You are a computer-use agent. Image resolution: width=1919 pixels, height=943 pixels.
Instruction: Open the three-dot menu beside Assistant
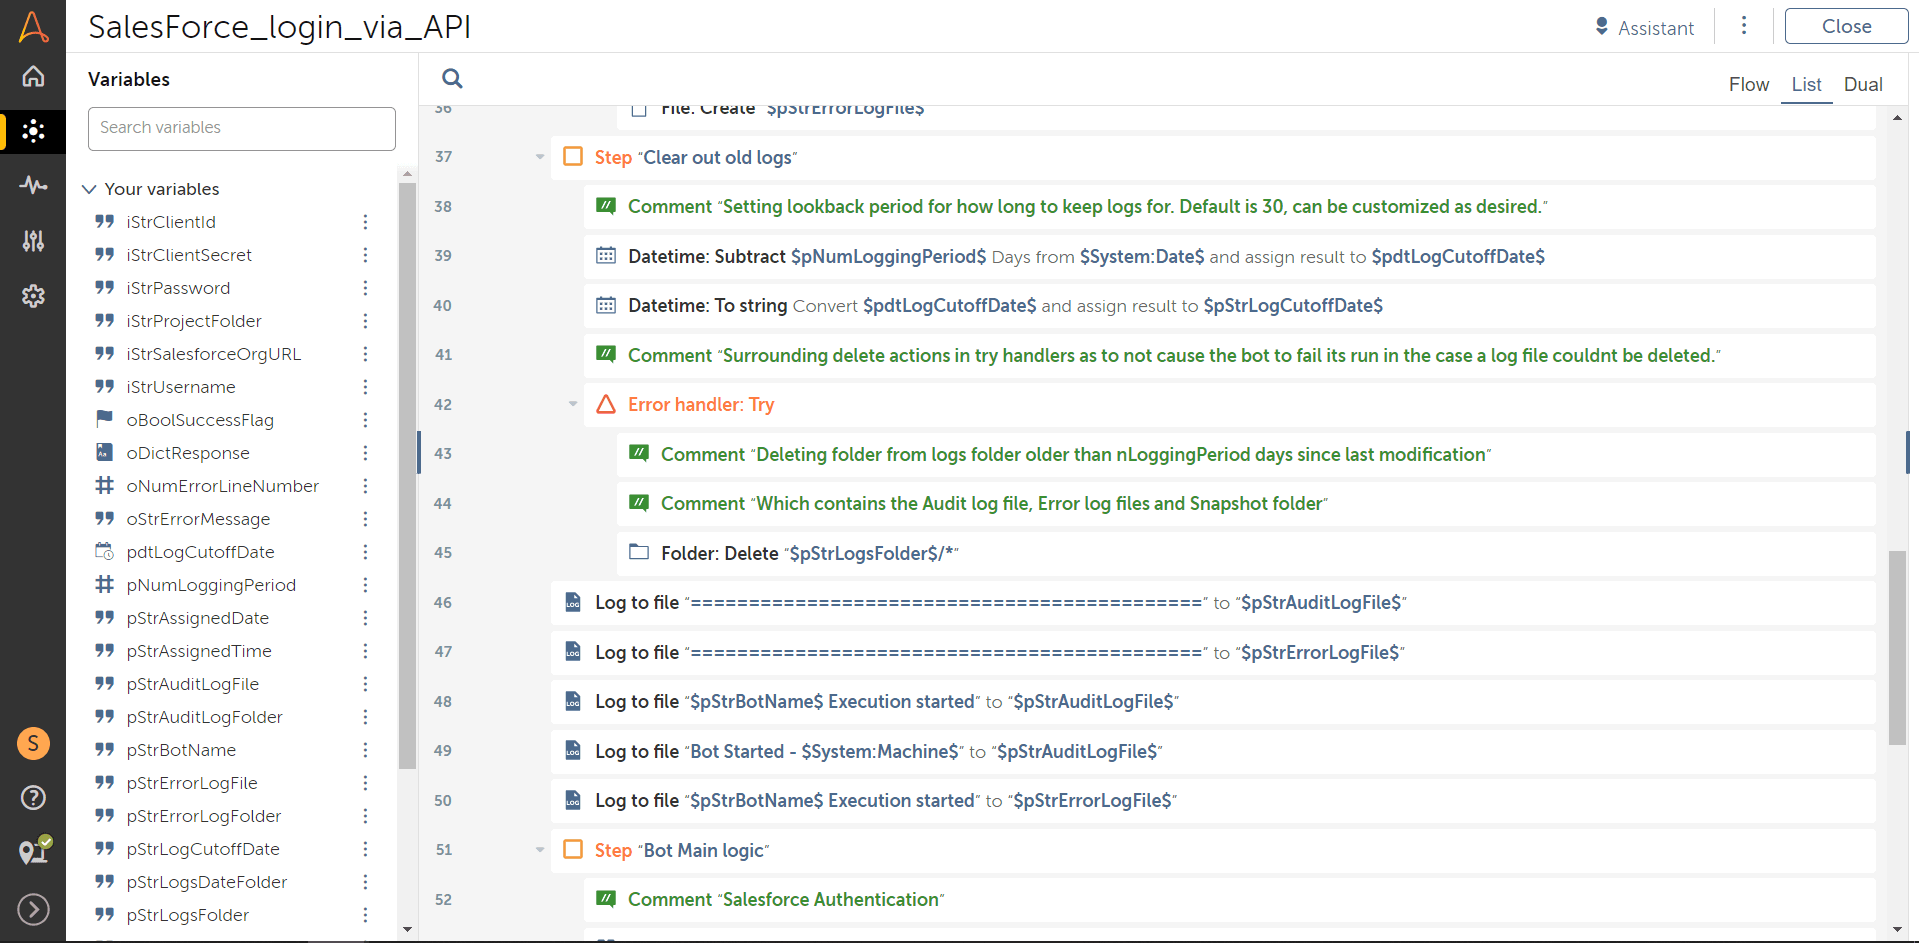(x=1744, y=26)
